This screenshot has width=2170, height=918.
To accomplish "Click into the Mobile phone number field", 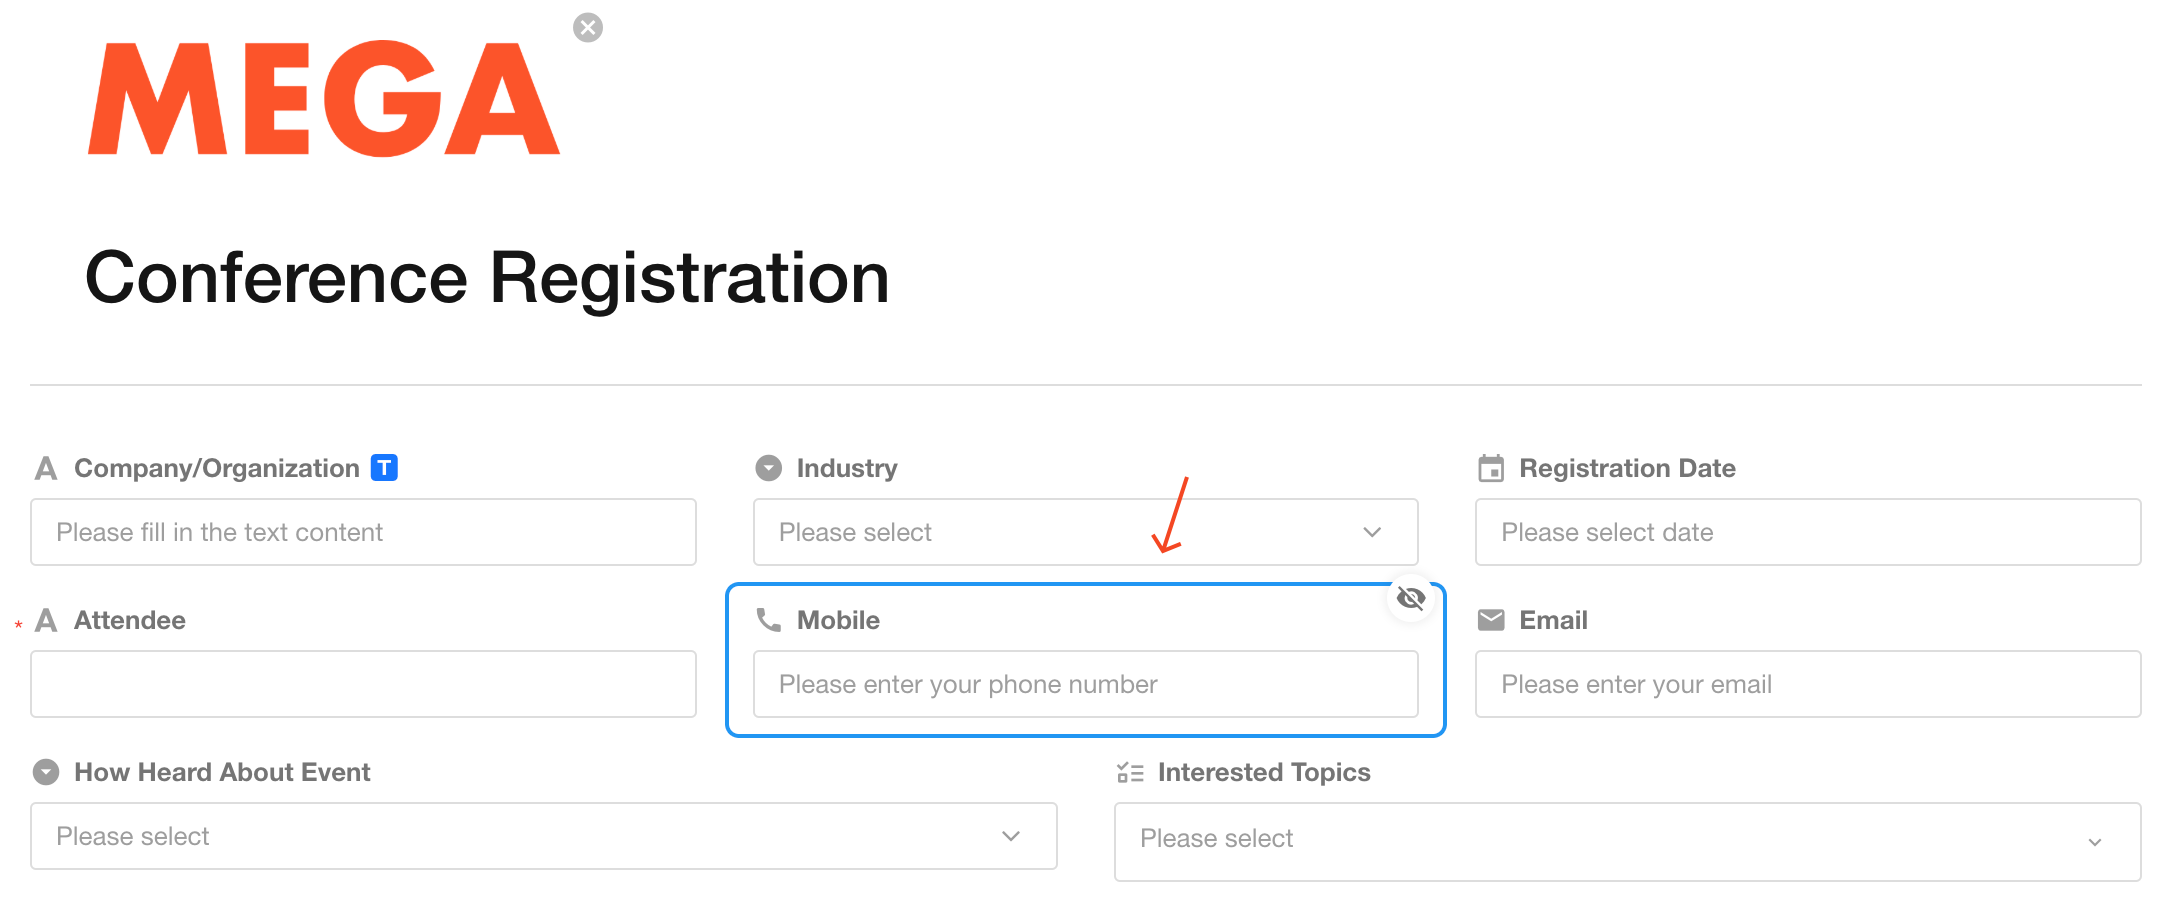I will pyautogui.click(x=1085, y=684).
